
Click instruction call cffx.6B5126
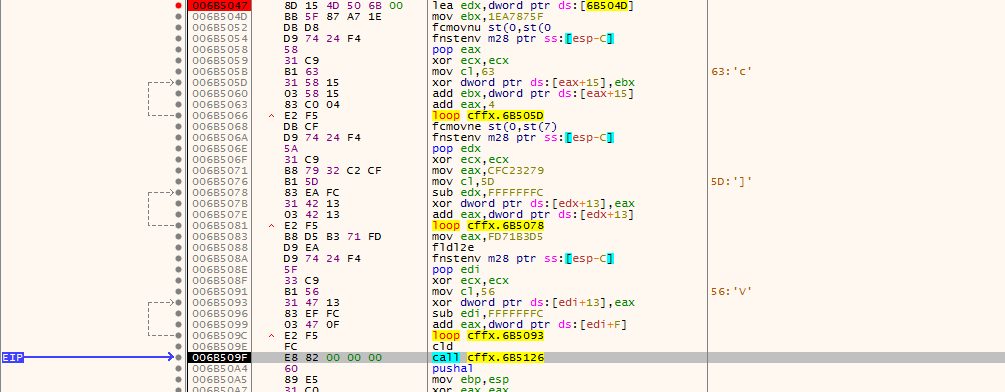[488, 357]
